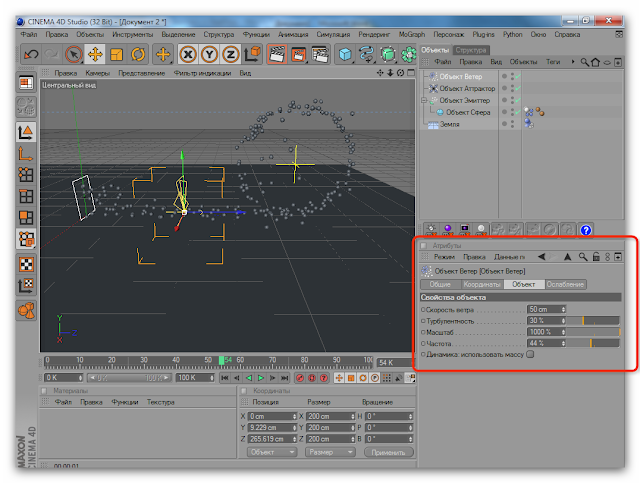Play the animation forward

coord(261,378)
